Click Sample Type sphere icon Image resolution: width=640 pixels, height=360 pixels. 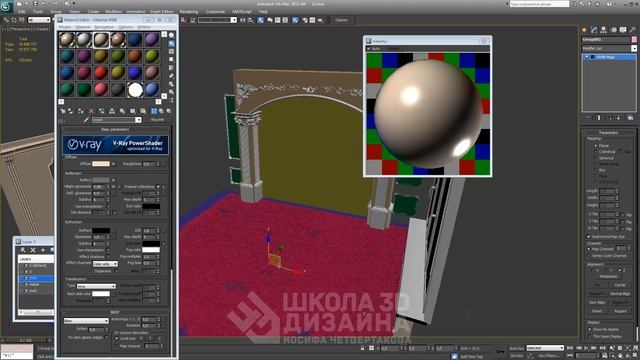click(171, 36)
